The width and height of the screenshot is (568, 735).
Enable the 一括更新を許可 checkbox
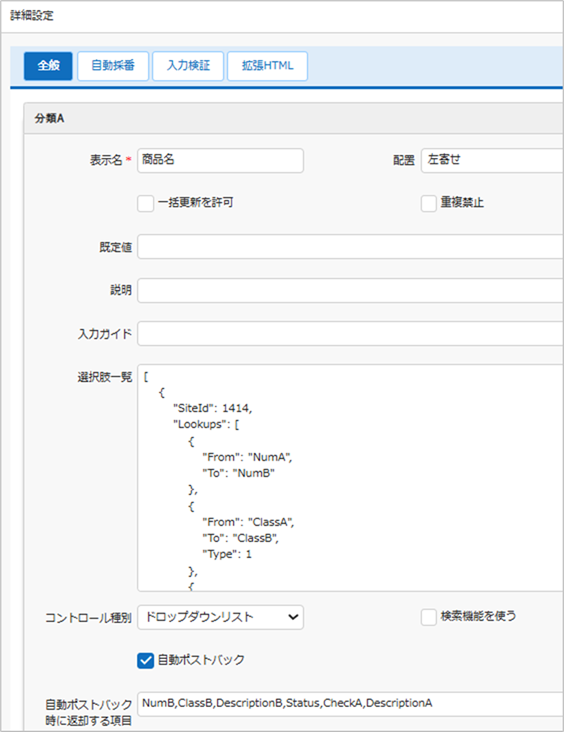tap(145, 203)
